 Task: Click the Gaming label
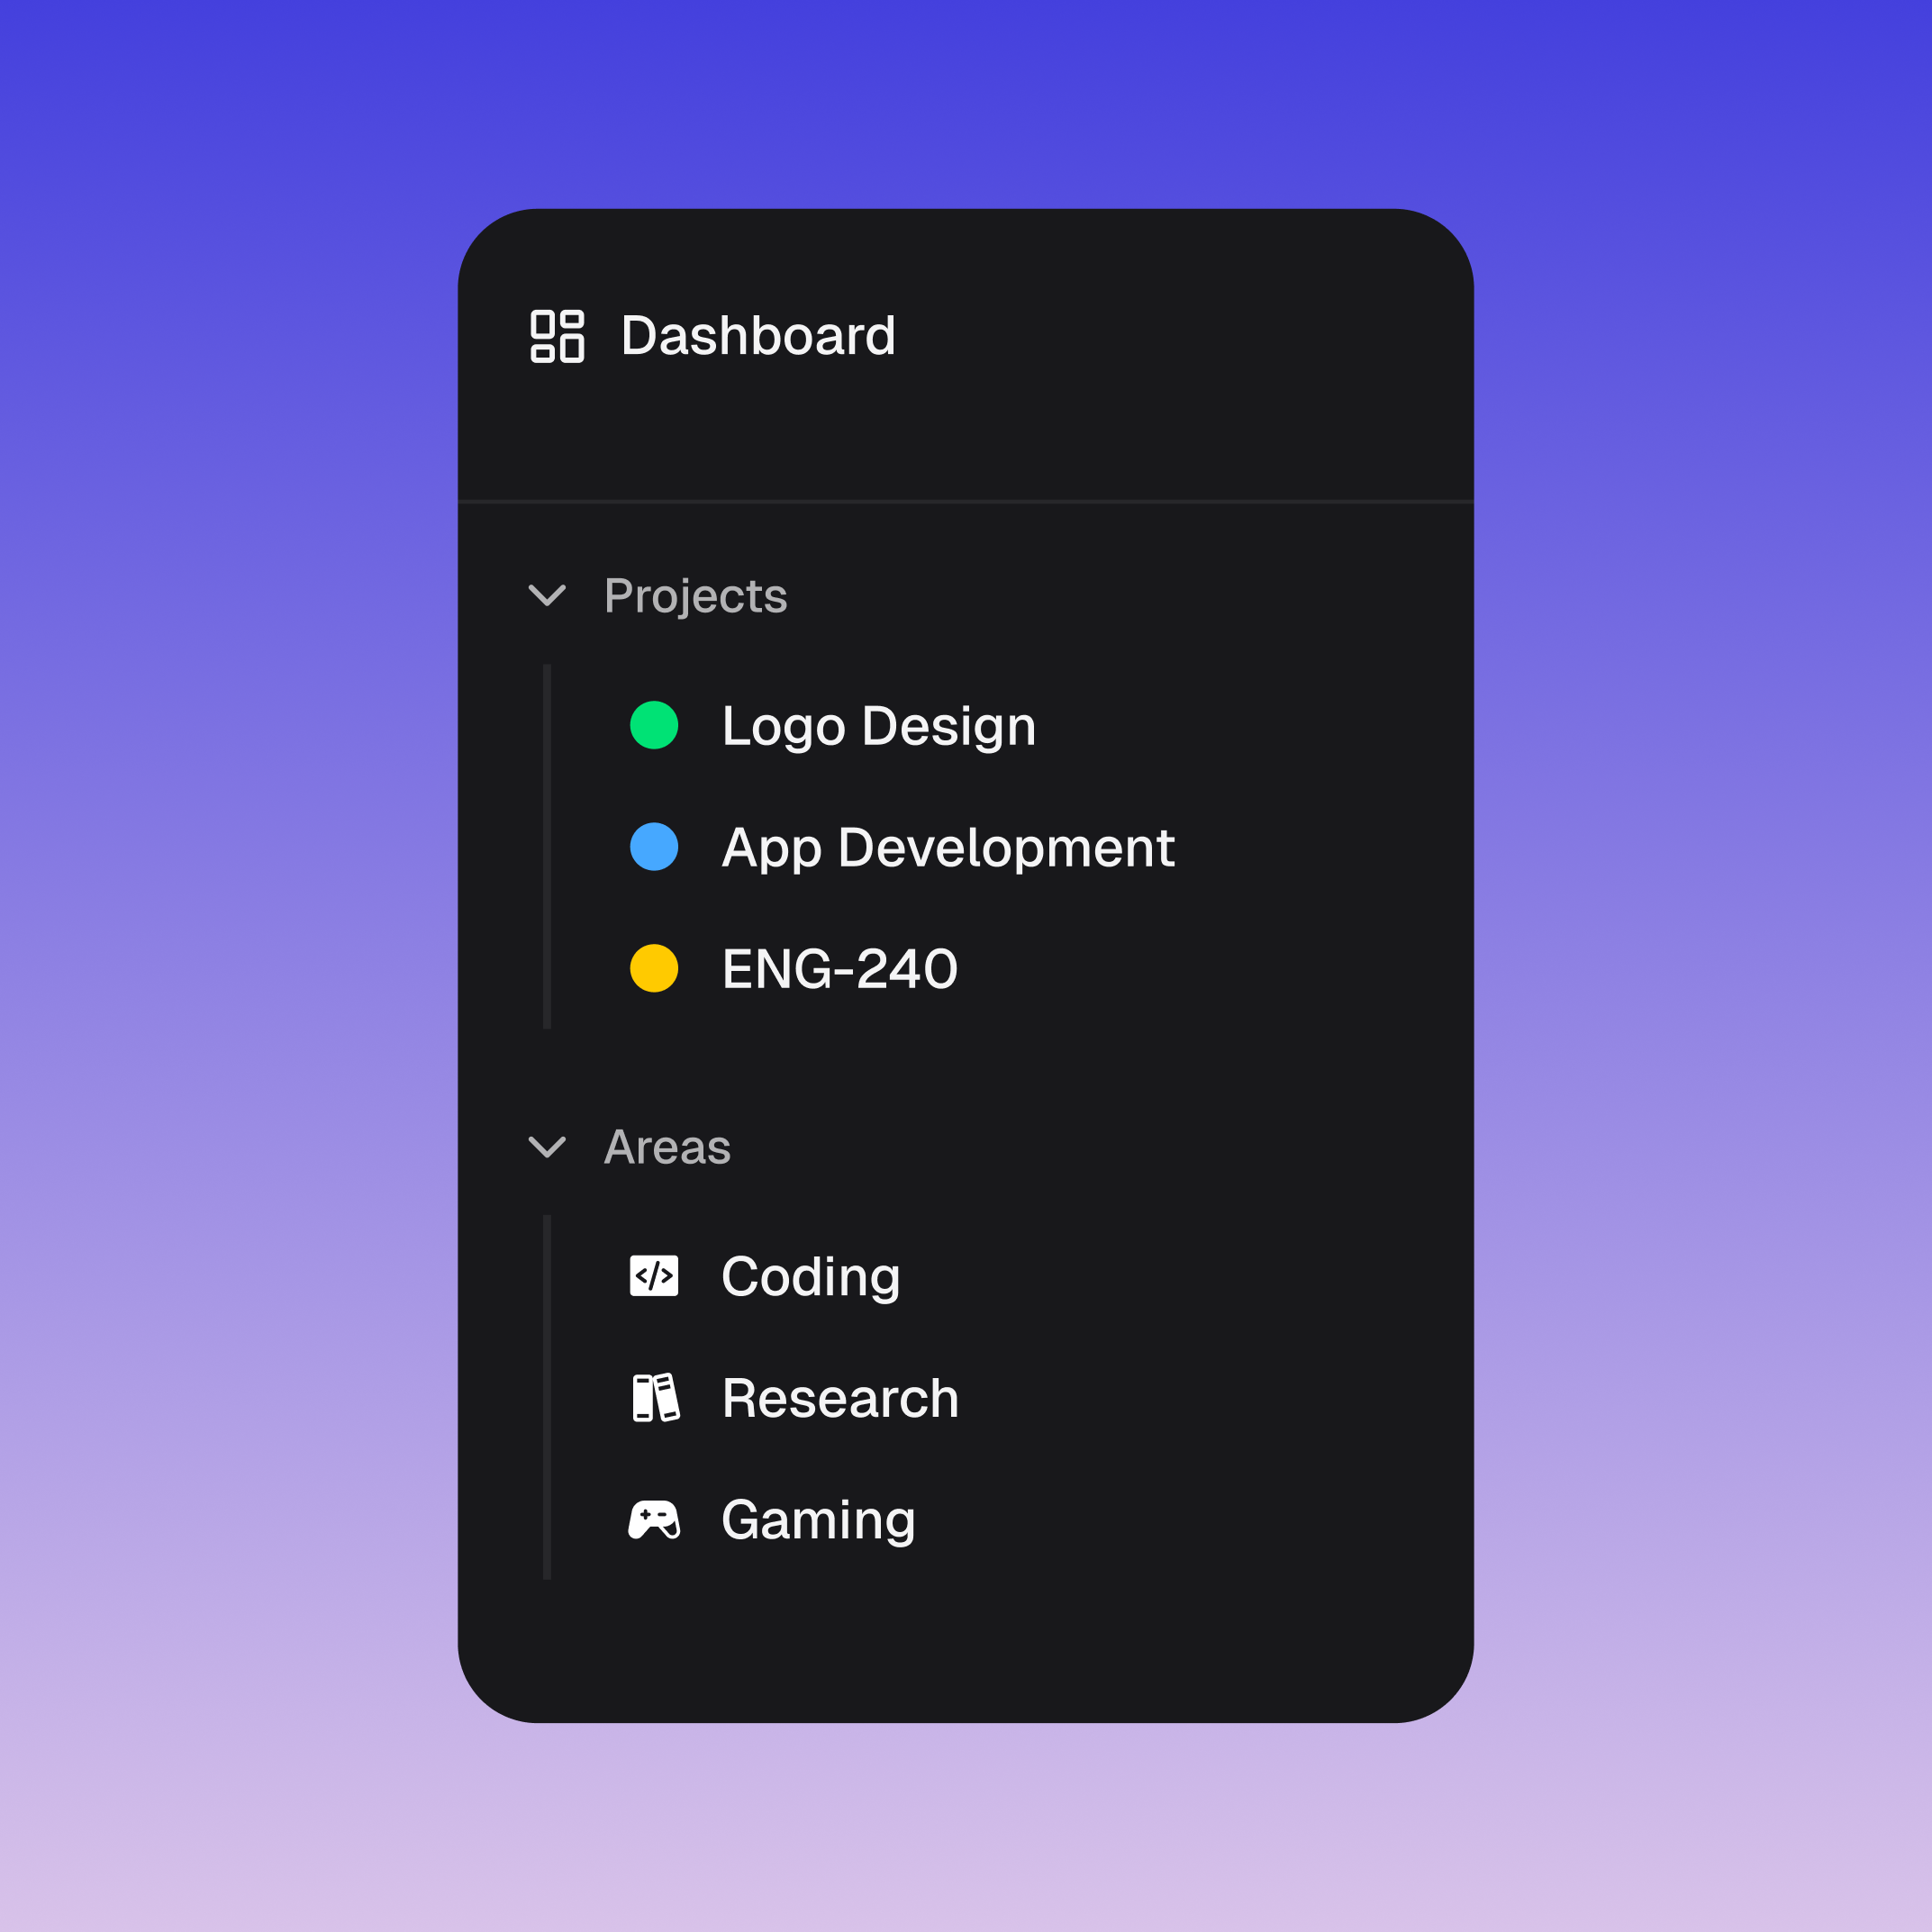[x=818, y=1519]
